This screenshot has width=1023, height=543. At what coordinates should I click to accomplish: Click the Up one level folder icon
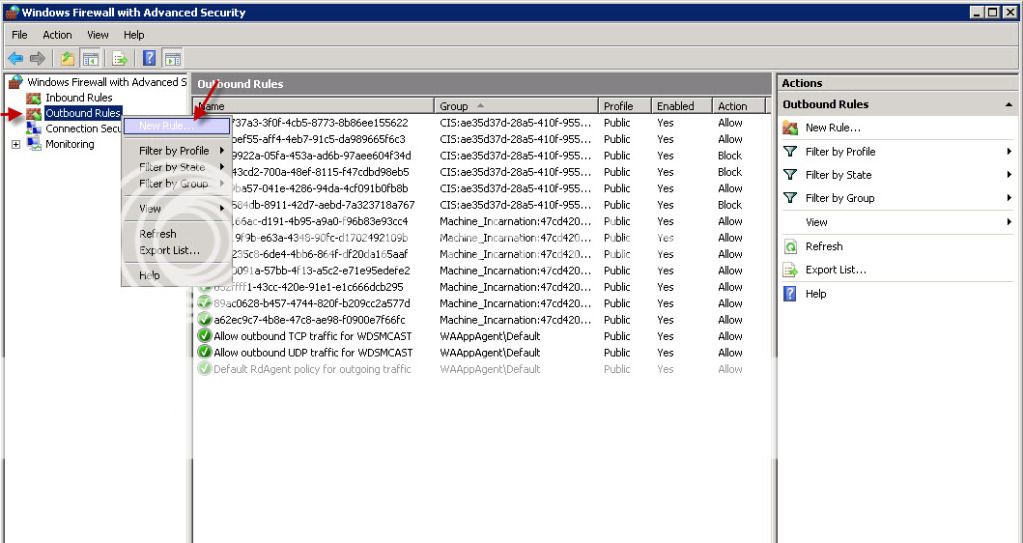click(66, 58)
